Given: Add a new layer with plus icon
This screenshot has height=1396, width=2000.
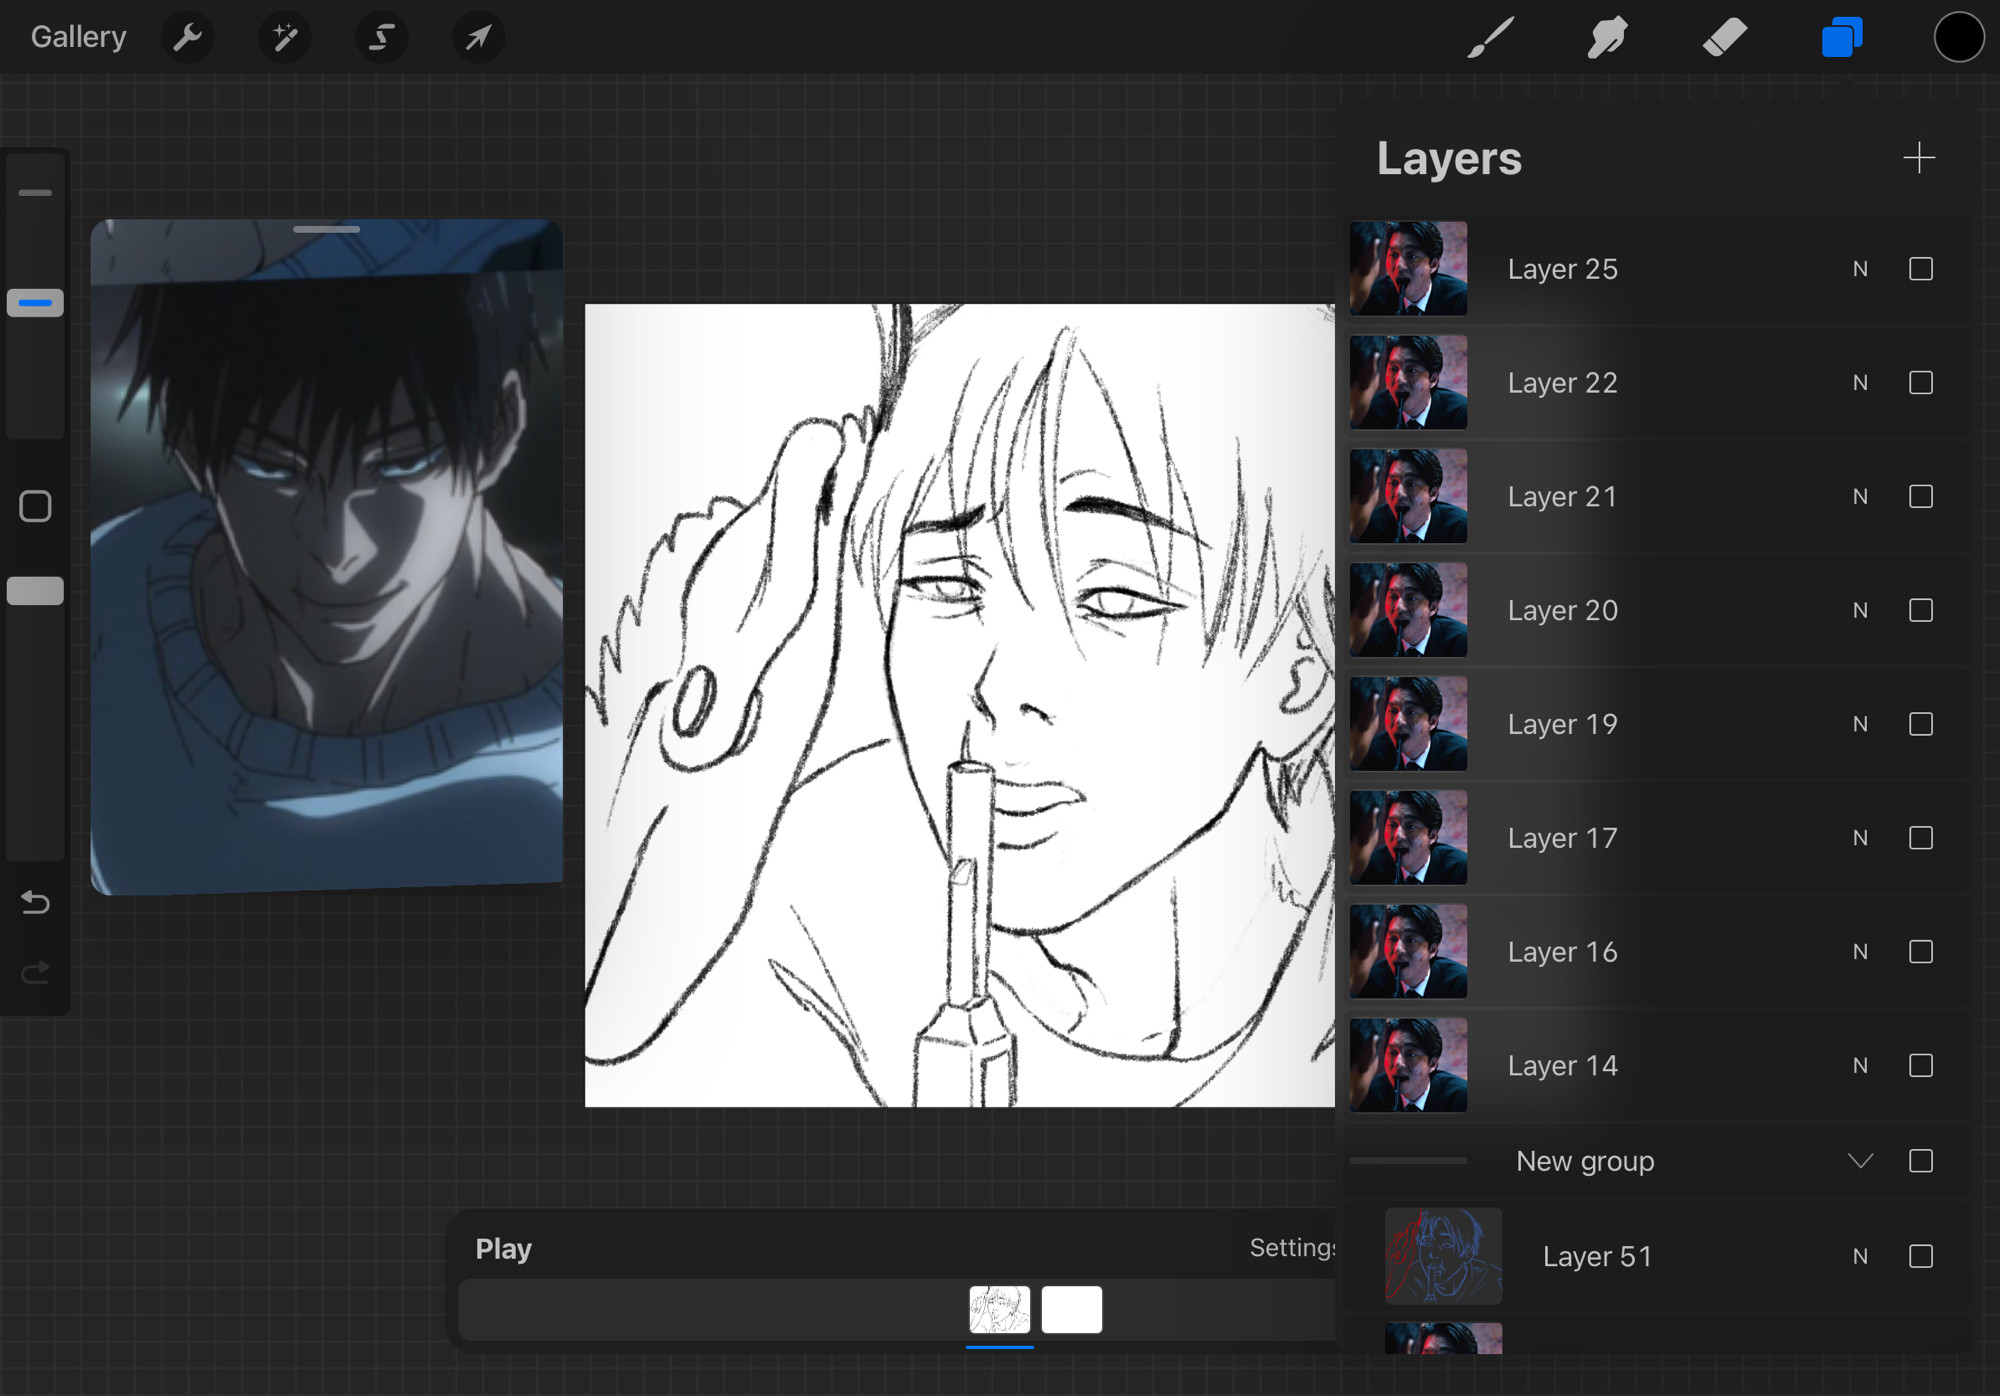Looking at the screenshot, I should click(1919, 158).
